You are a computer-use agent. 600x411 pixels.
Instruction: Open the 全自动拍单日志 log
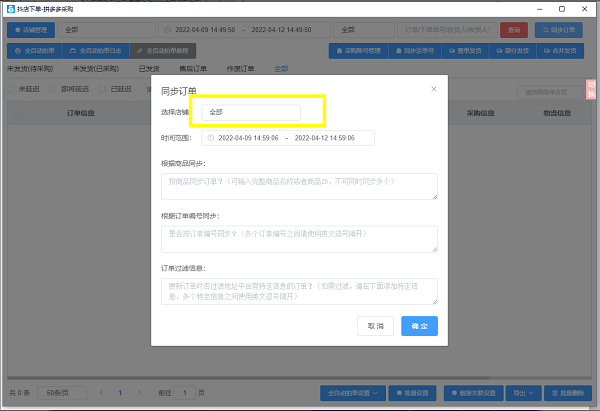(96, 51)
